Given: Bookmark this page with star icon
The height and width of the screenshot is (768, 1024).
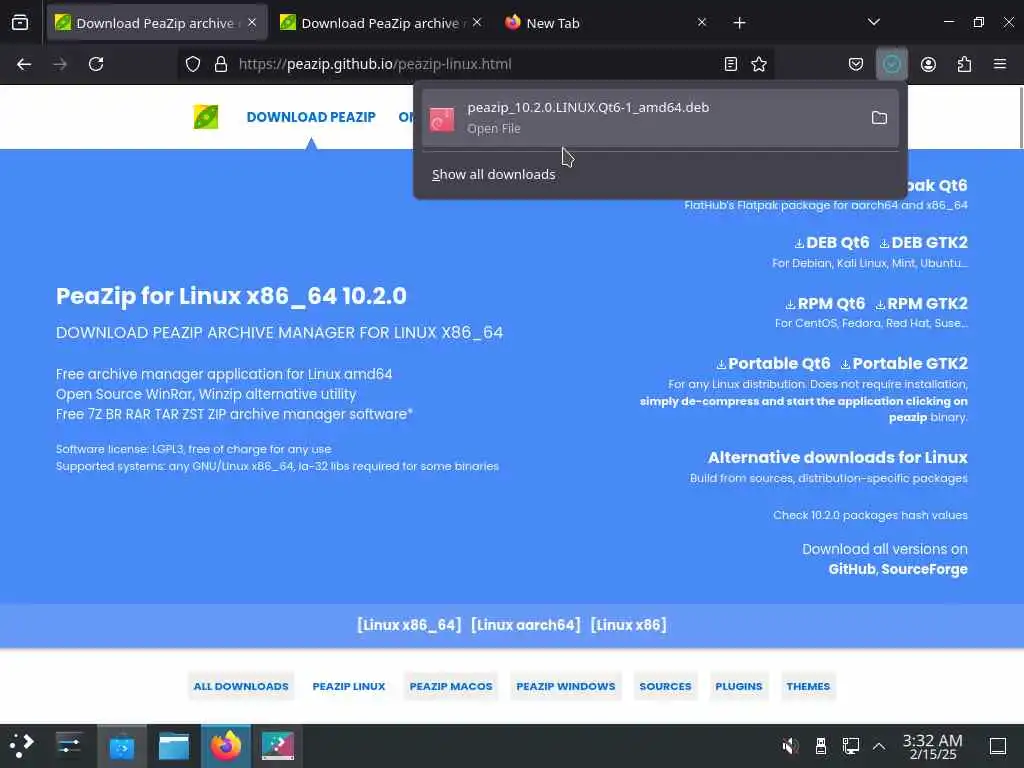Looking at the screenshot, I should [759, 64].
